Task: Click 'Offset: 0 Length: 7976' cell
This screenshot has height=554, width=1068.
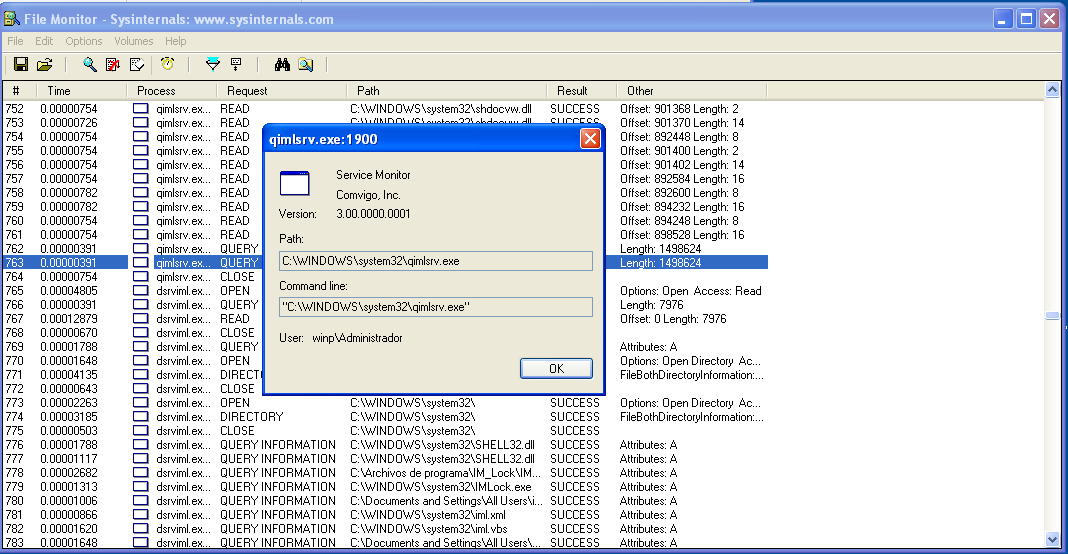Action: click(673, 319)
